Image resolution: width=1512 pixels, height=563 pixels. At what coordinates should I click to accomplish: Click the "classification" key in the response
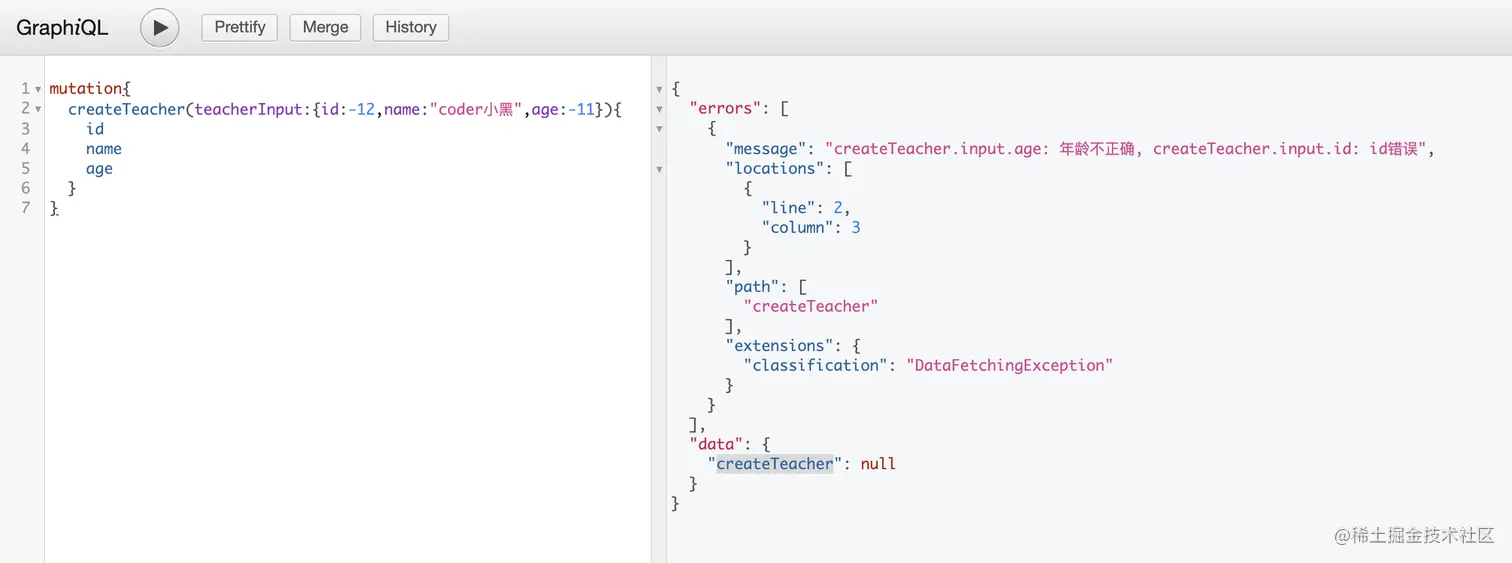coord(816,365)
